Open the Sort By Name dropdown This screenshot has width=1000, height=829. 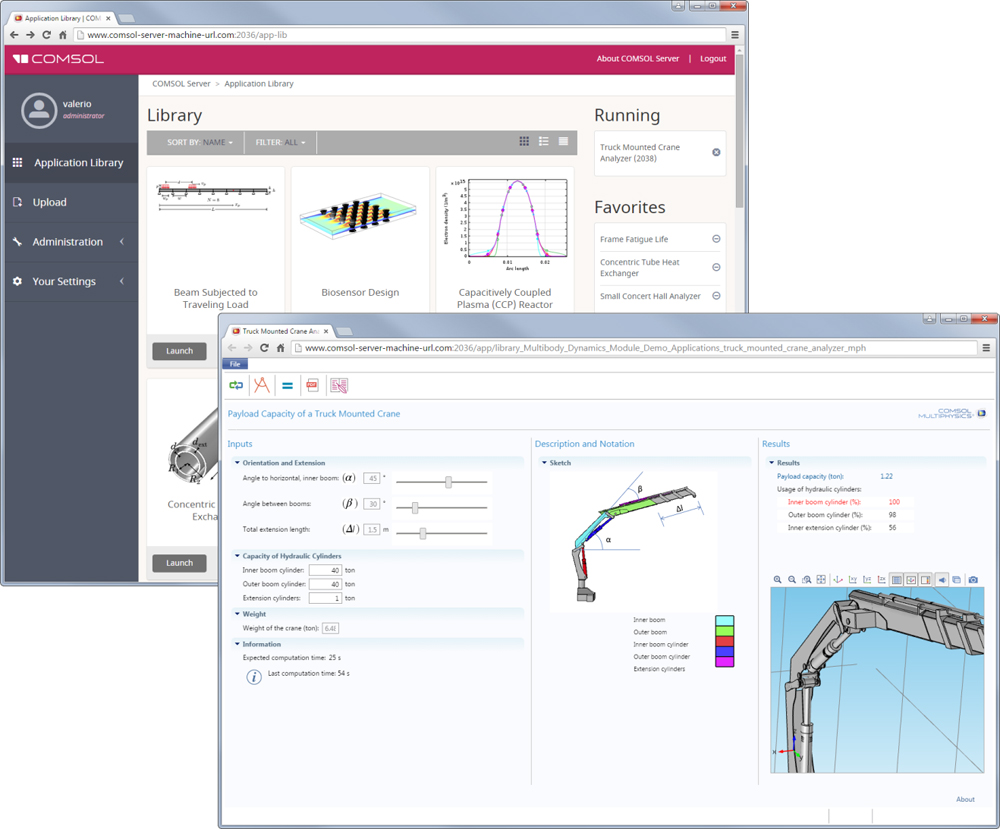coord(200,142)
